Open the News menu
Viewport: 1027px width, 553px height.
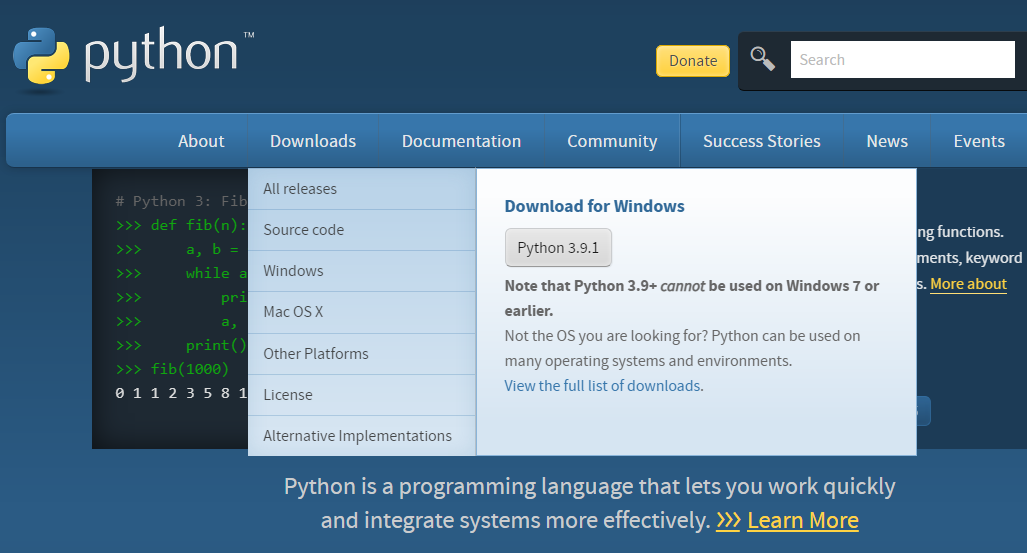click(x=887, y=141)
